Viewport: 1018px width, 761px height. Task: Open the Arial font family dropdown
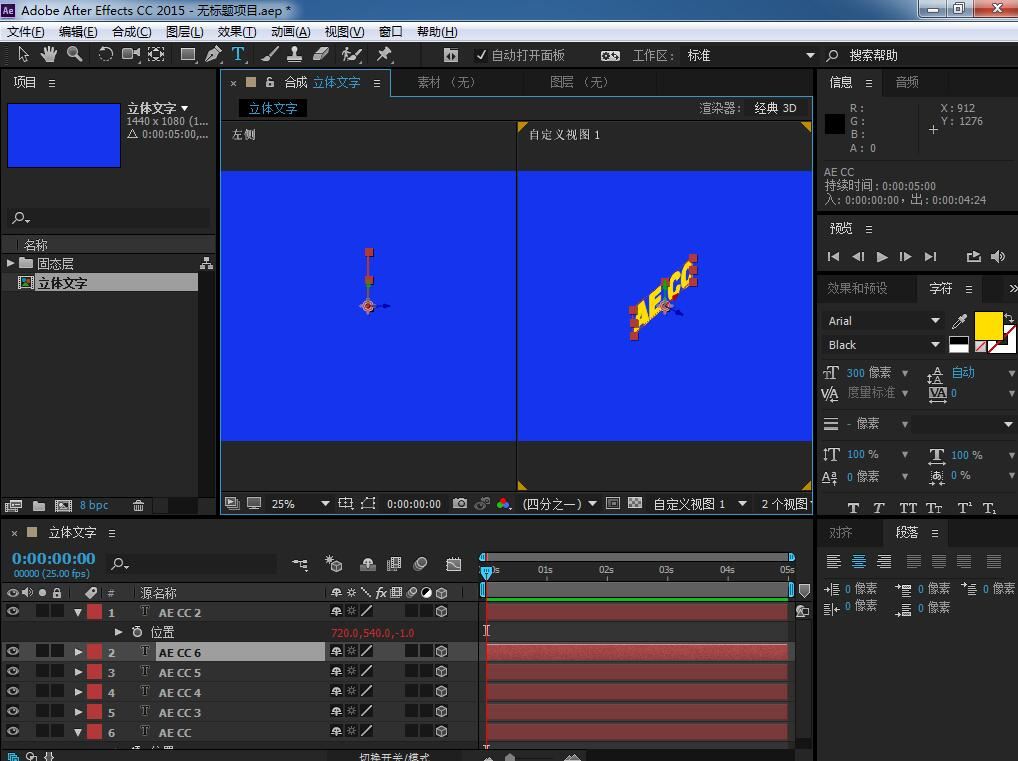point(882,321)
